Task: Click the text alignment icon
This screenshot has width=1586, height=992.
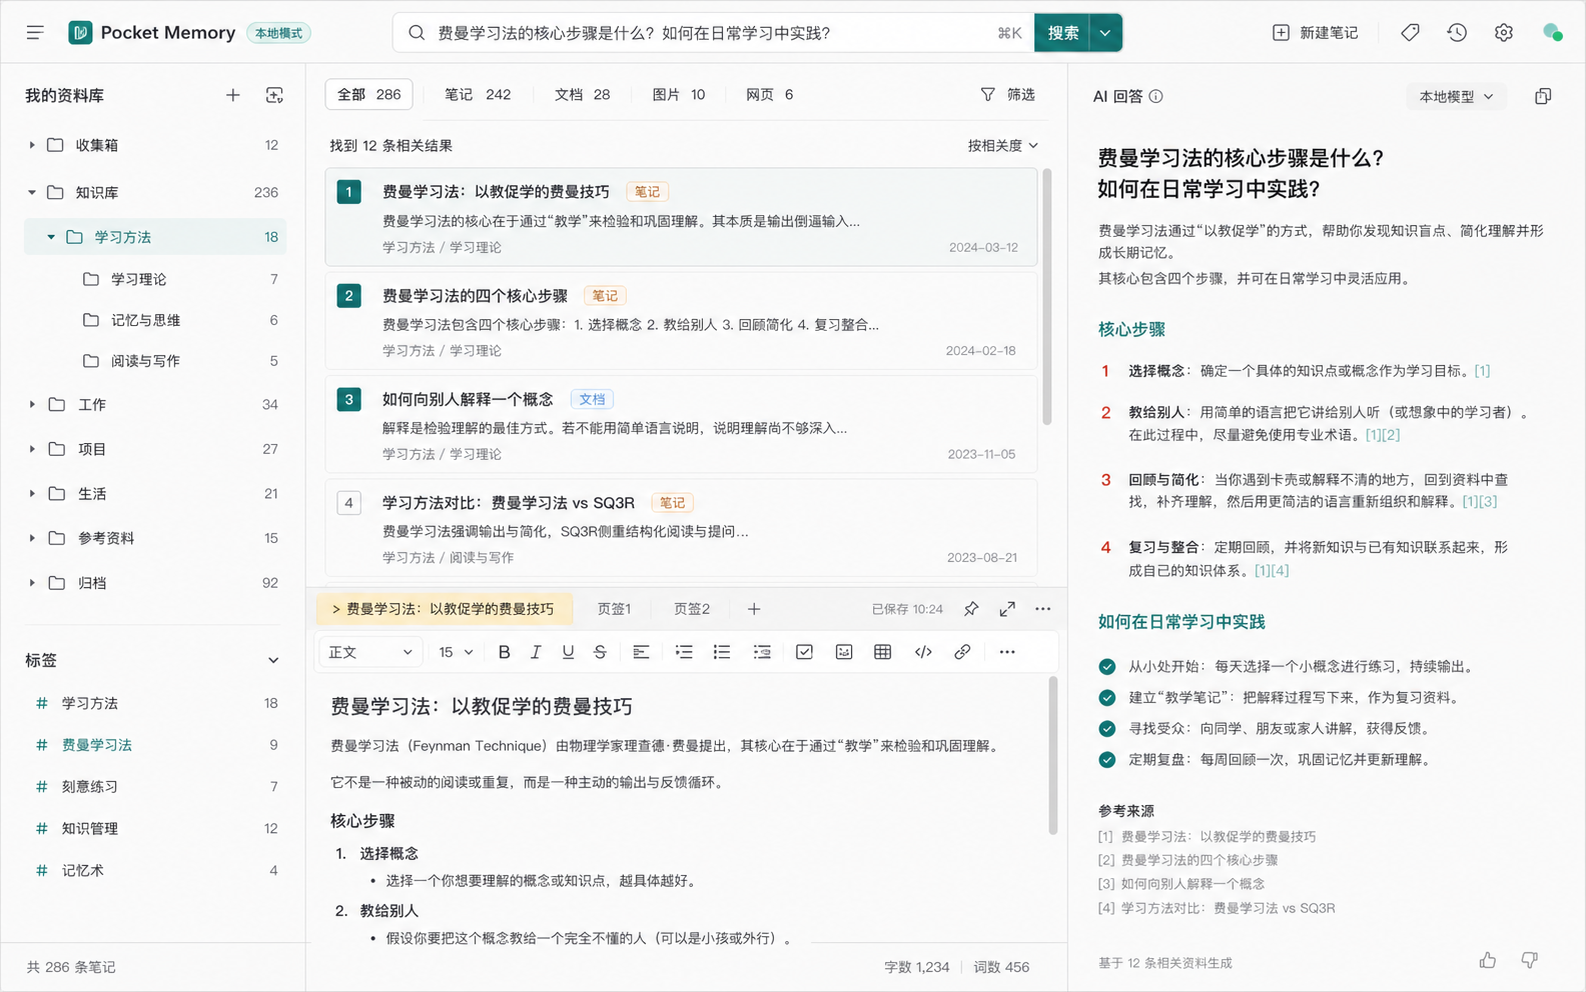Action: 641,652
